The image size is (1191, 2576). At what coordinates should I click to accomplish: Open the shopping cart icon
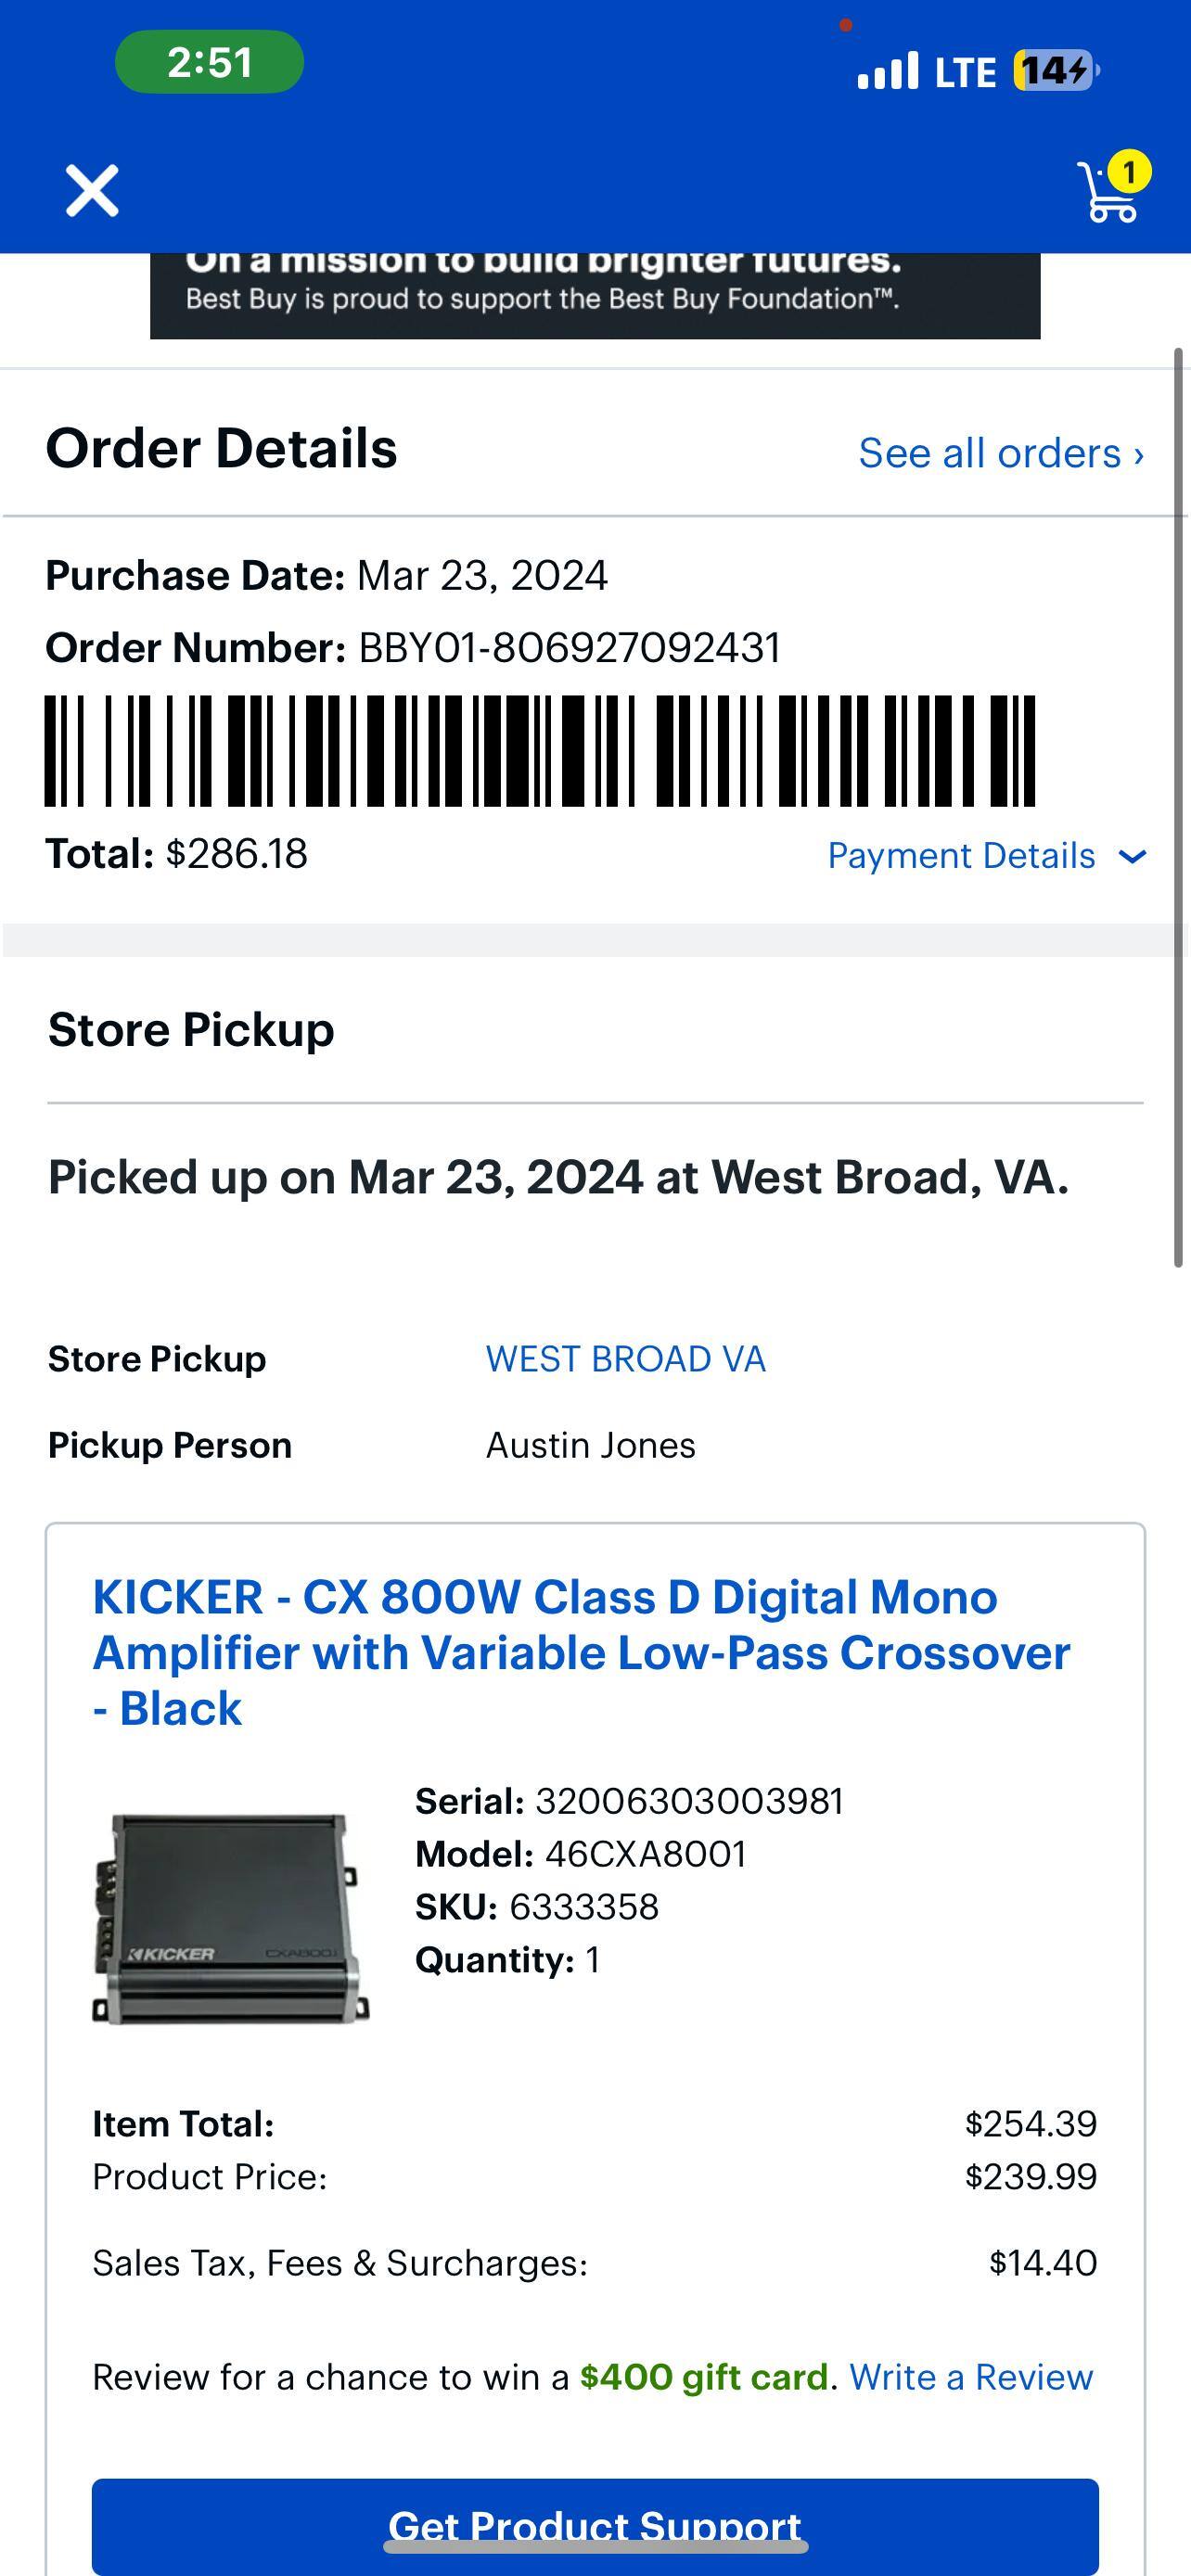[1107, 193]
